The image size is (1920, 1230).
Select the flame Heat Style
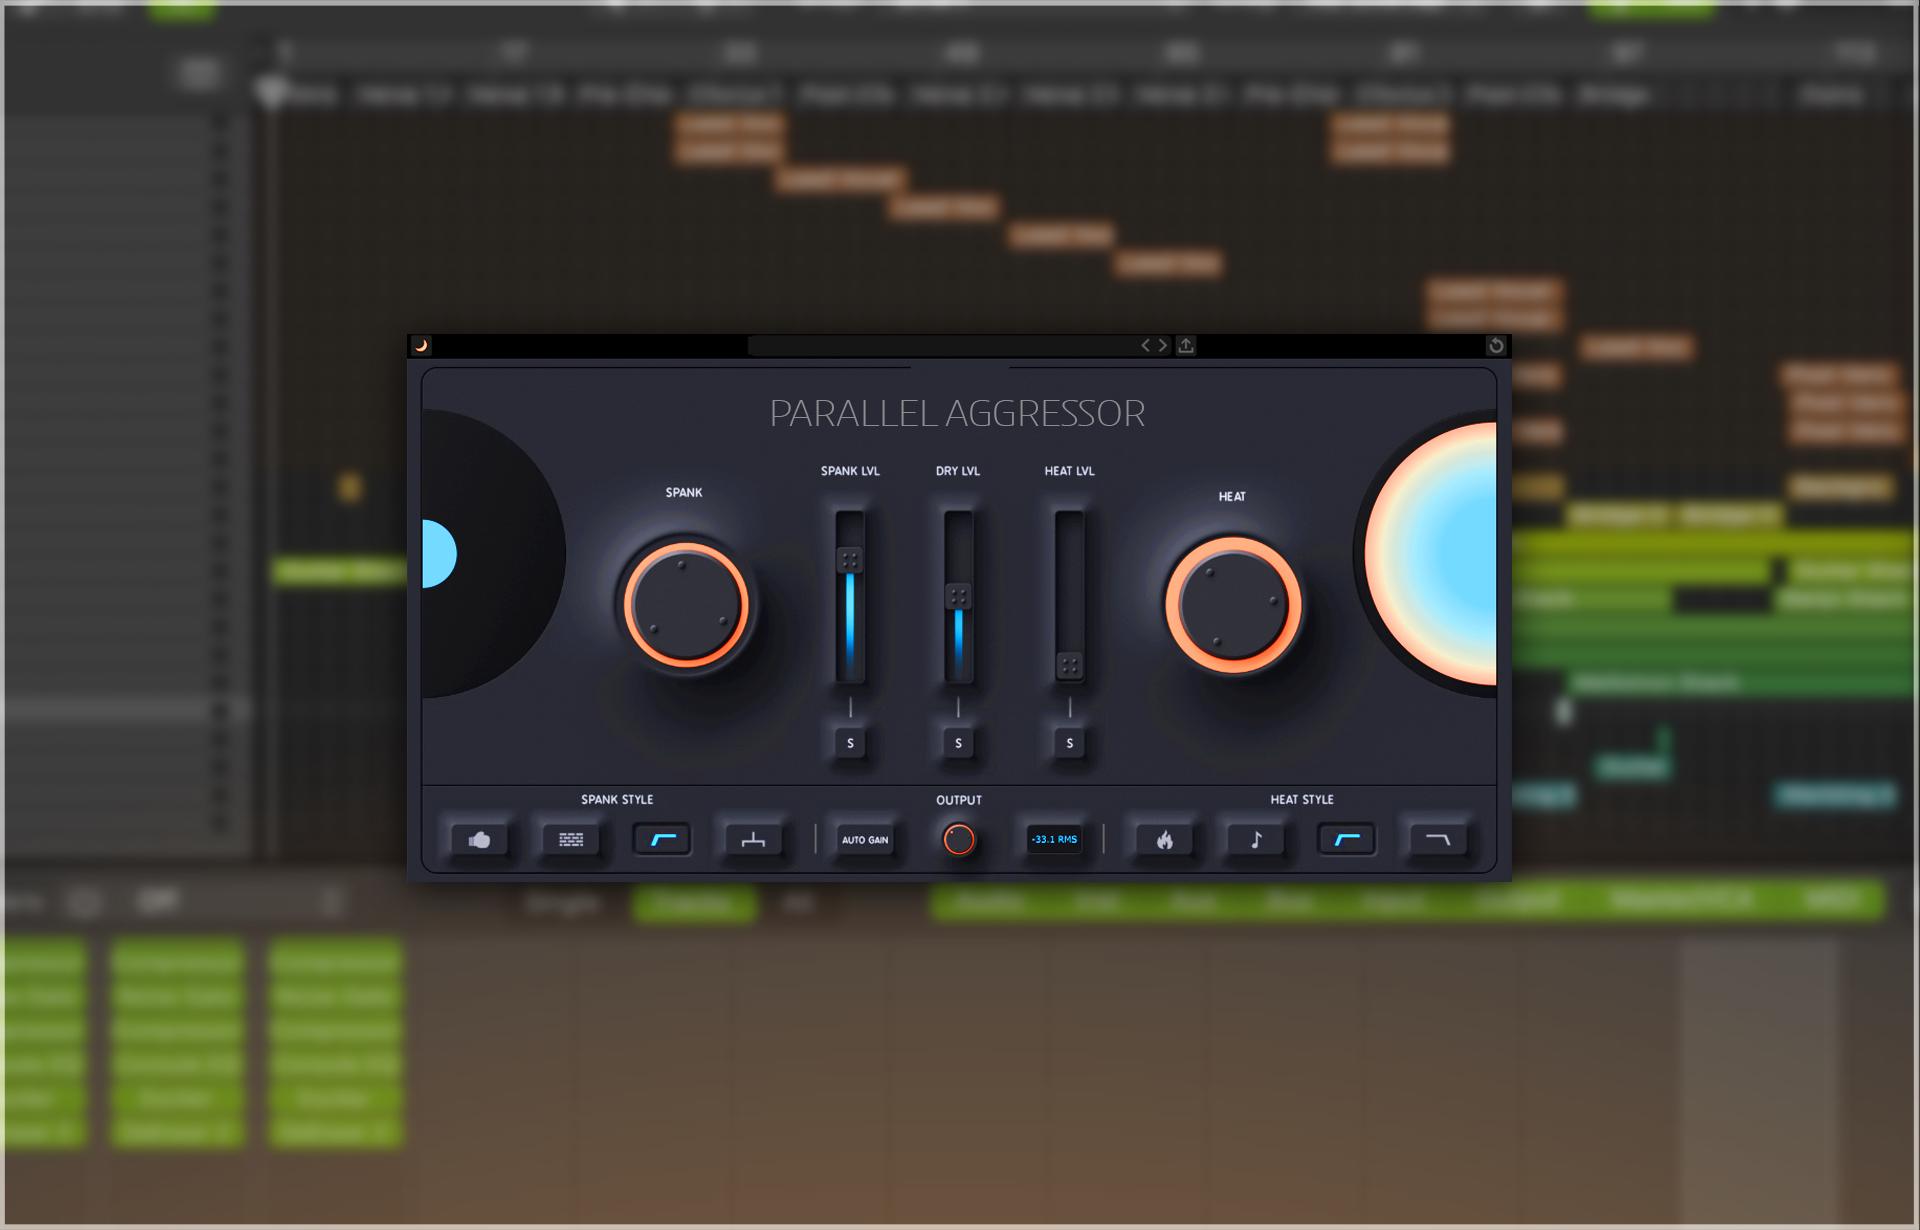pos(1164,840)
